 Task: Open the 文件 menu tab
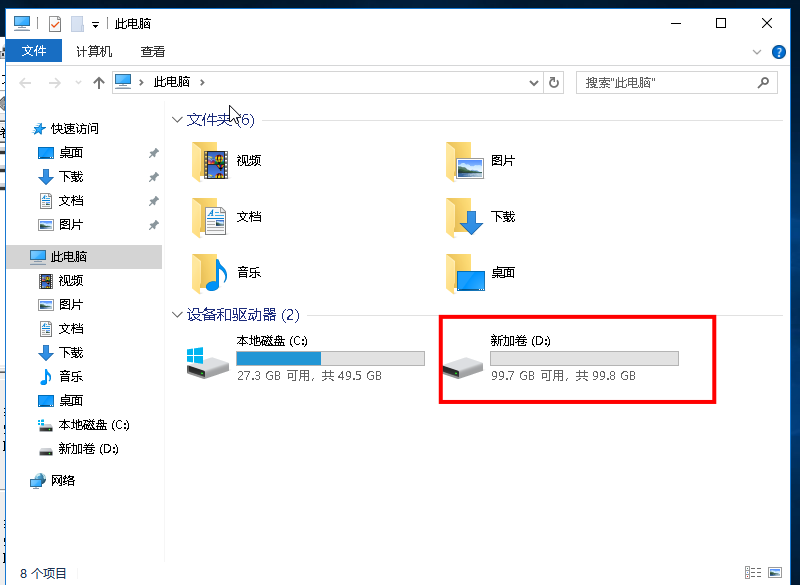point(34,52)
